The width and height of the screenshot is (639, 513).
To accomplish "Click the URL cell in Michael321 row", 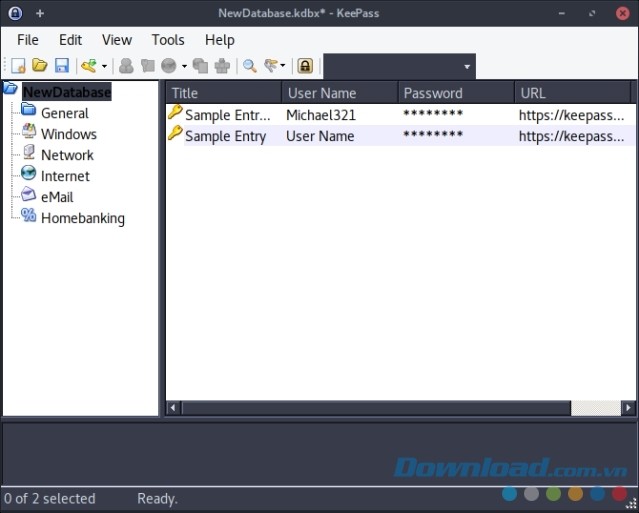I will 571,115.
